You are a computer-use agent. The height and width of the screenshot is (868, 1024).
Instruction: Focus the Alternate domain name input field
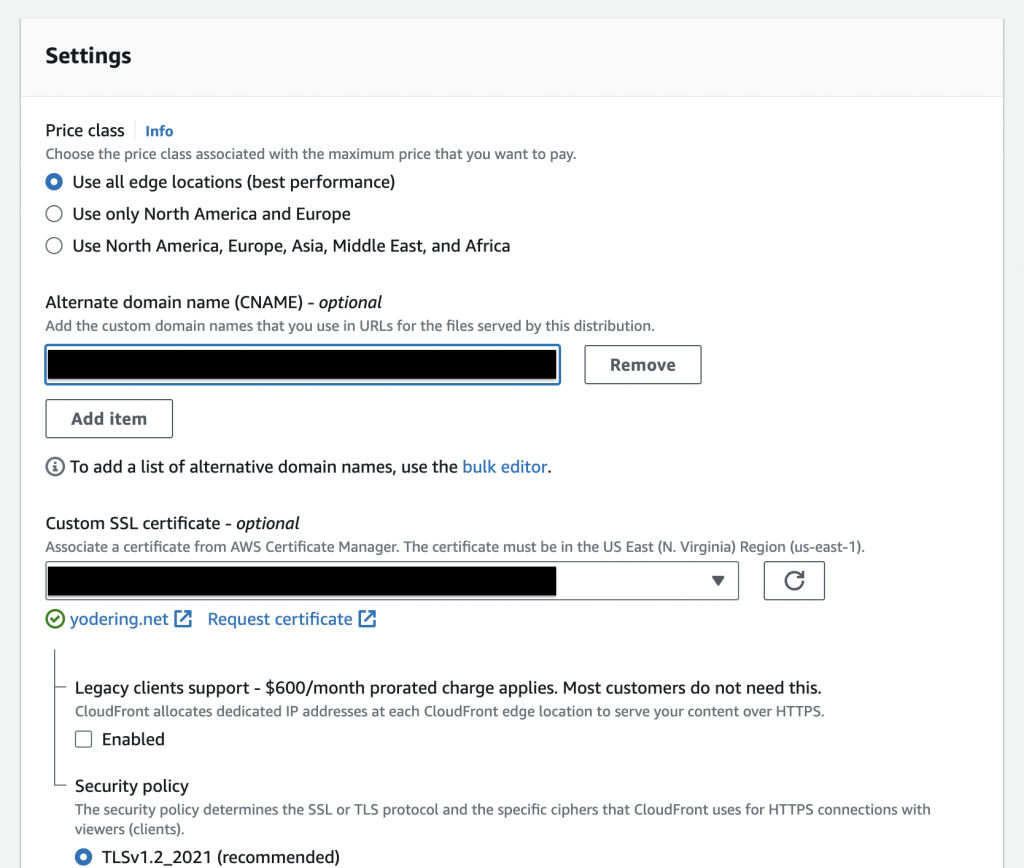click(302, 365)
